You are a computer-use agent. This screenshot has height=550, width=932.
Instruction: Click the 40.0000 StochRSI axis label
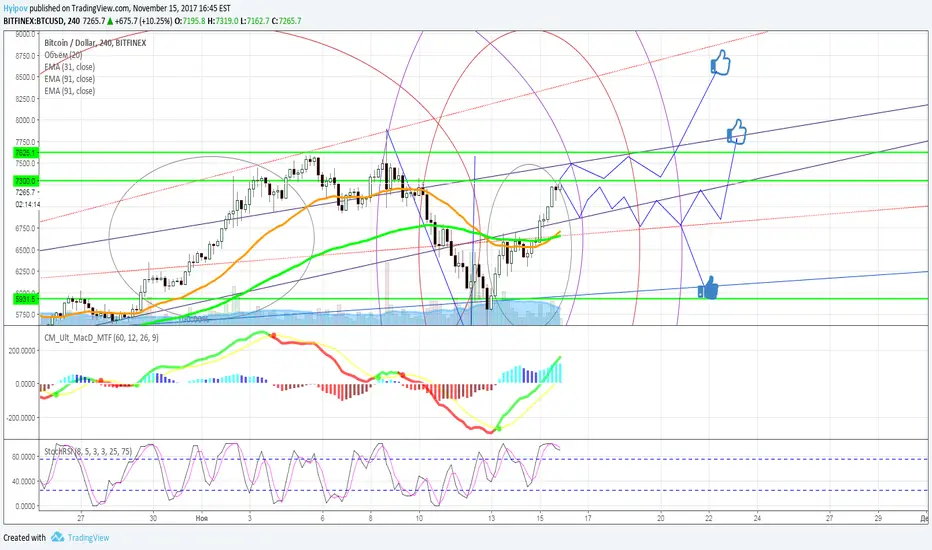(x=25, y=482)
